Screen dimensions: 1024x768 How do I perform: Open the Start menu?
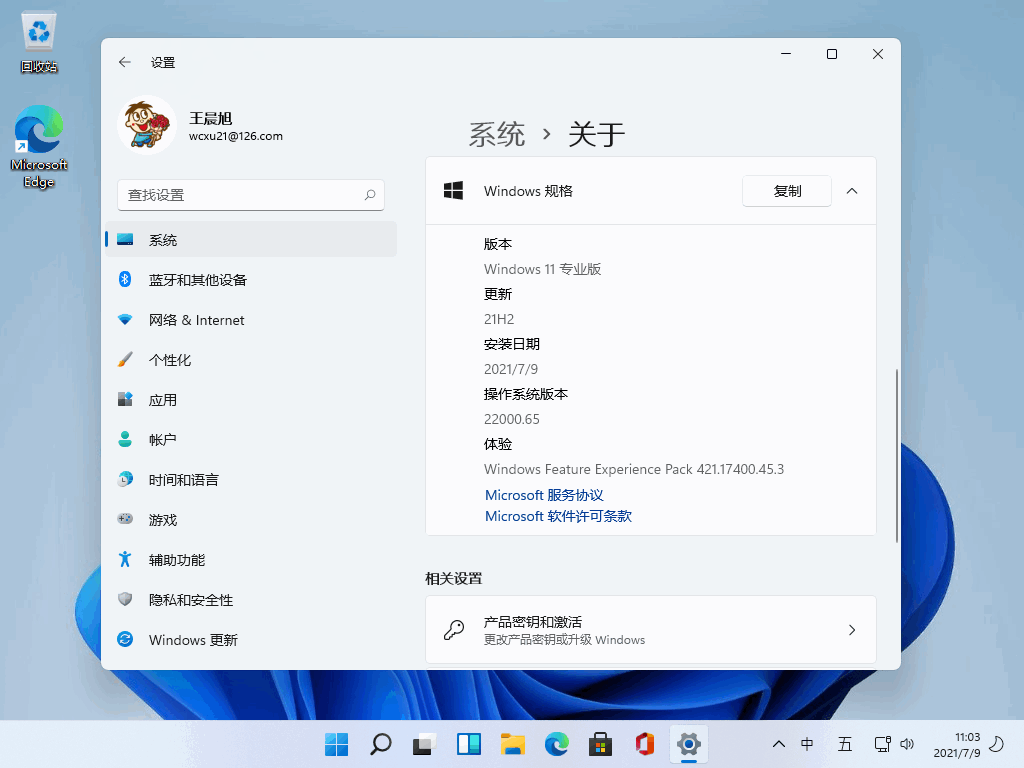pyautogui.click(x=336, y=744)
